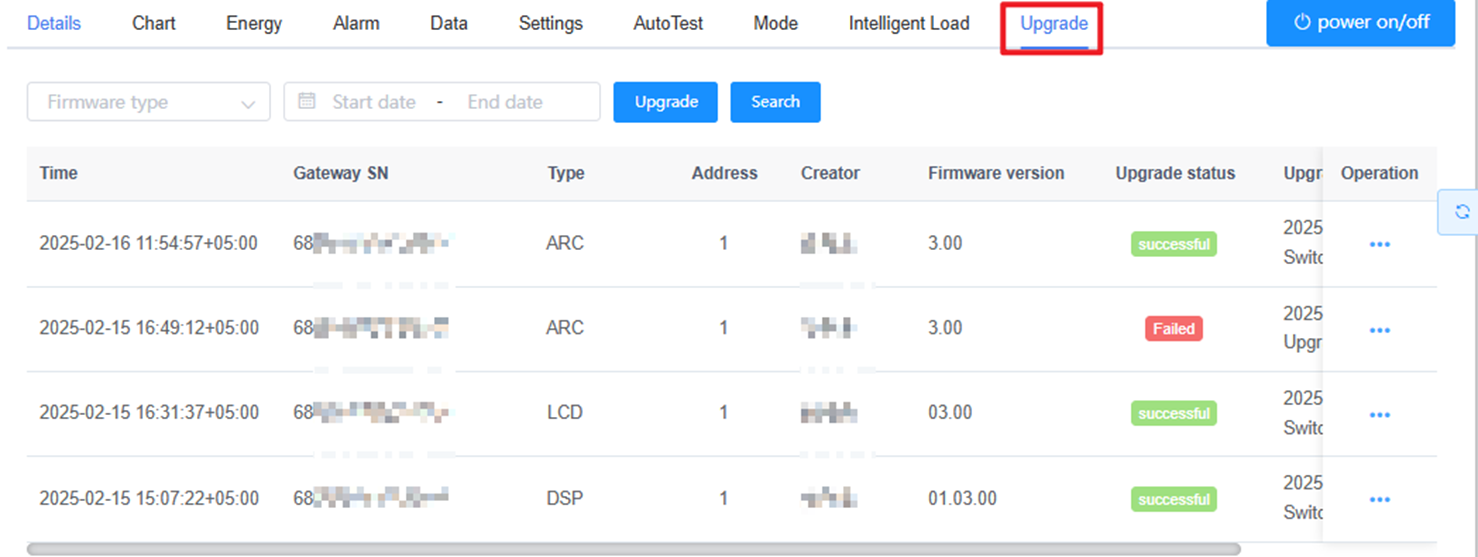This screenshot has height=557, width=1478.
Task: Open the Firmware type dropdown
Action: pyautogui.click(x=149, y=102)
